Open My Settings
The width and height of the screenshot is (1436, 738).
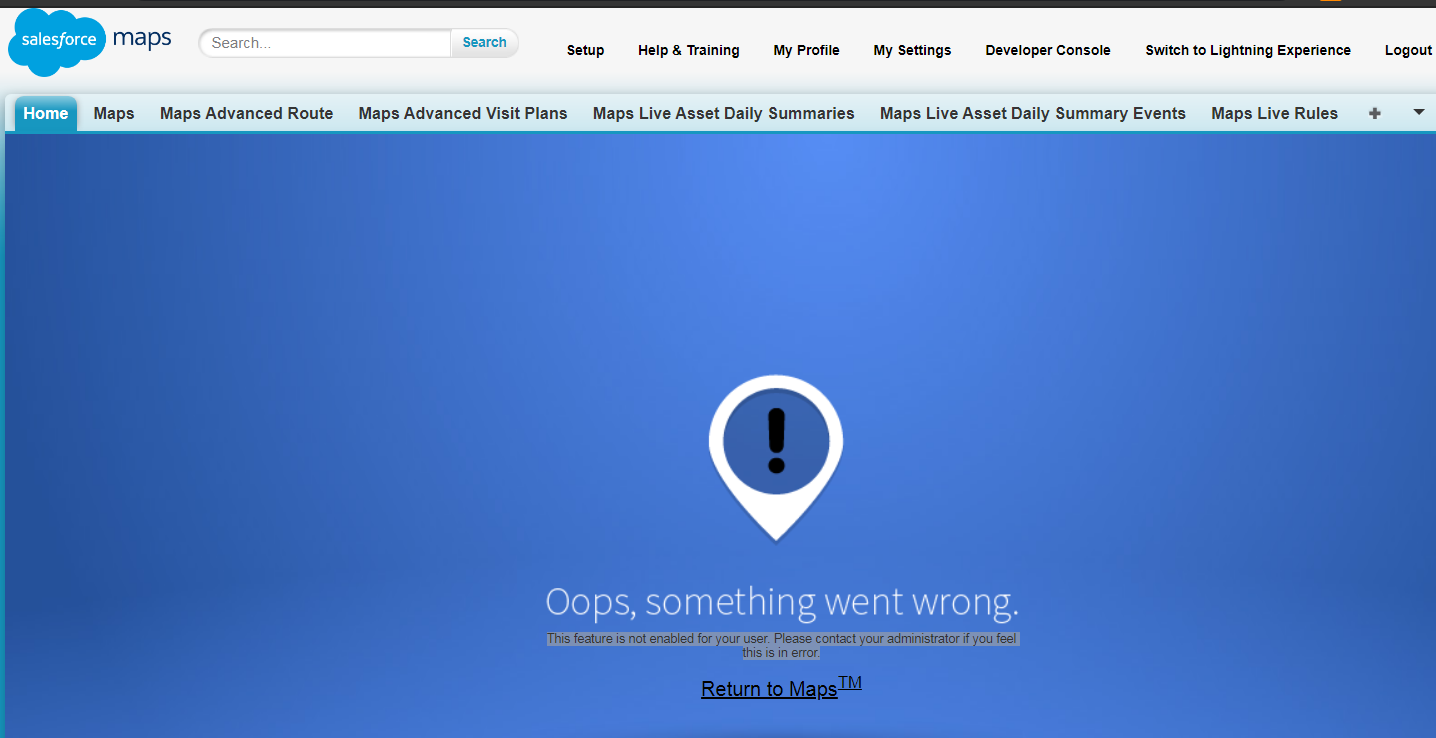pyautogui.click(x=913, y=50)
